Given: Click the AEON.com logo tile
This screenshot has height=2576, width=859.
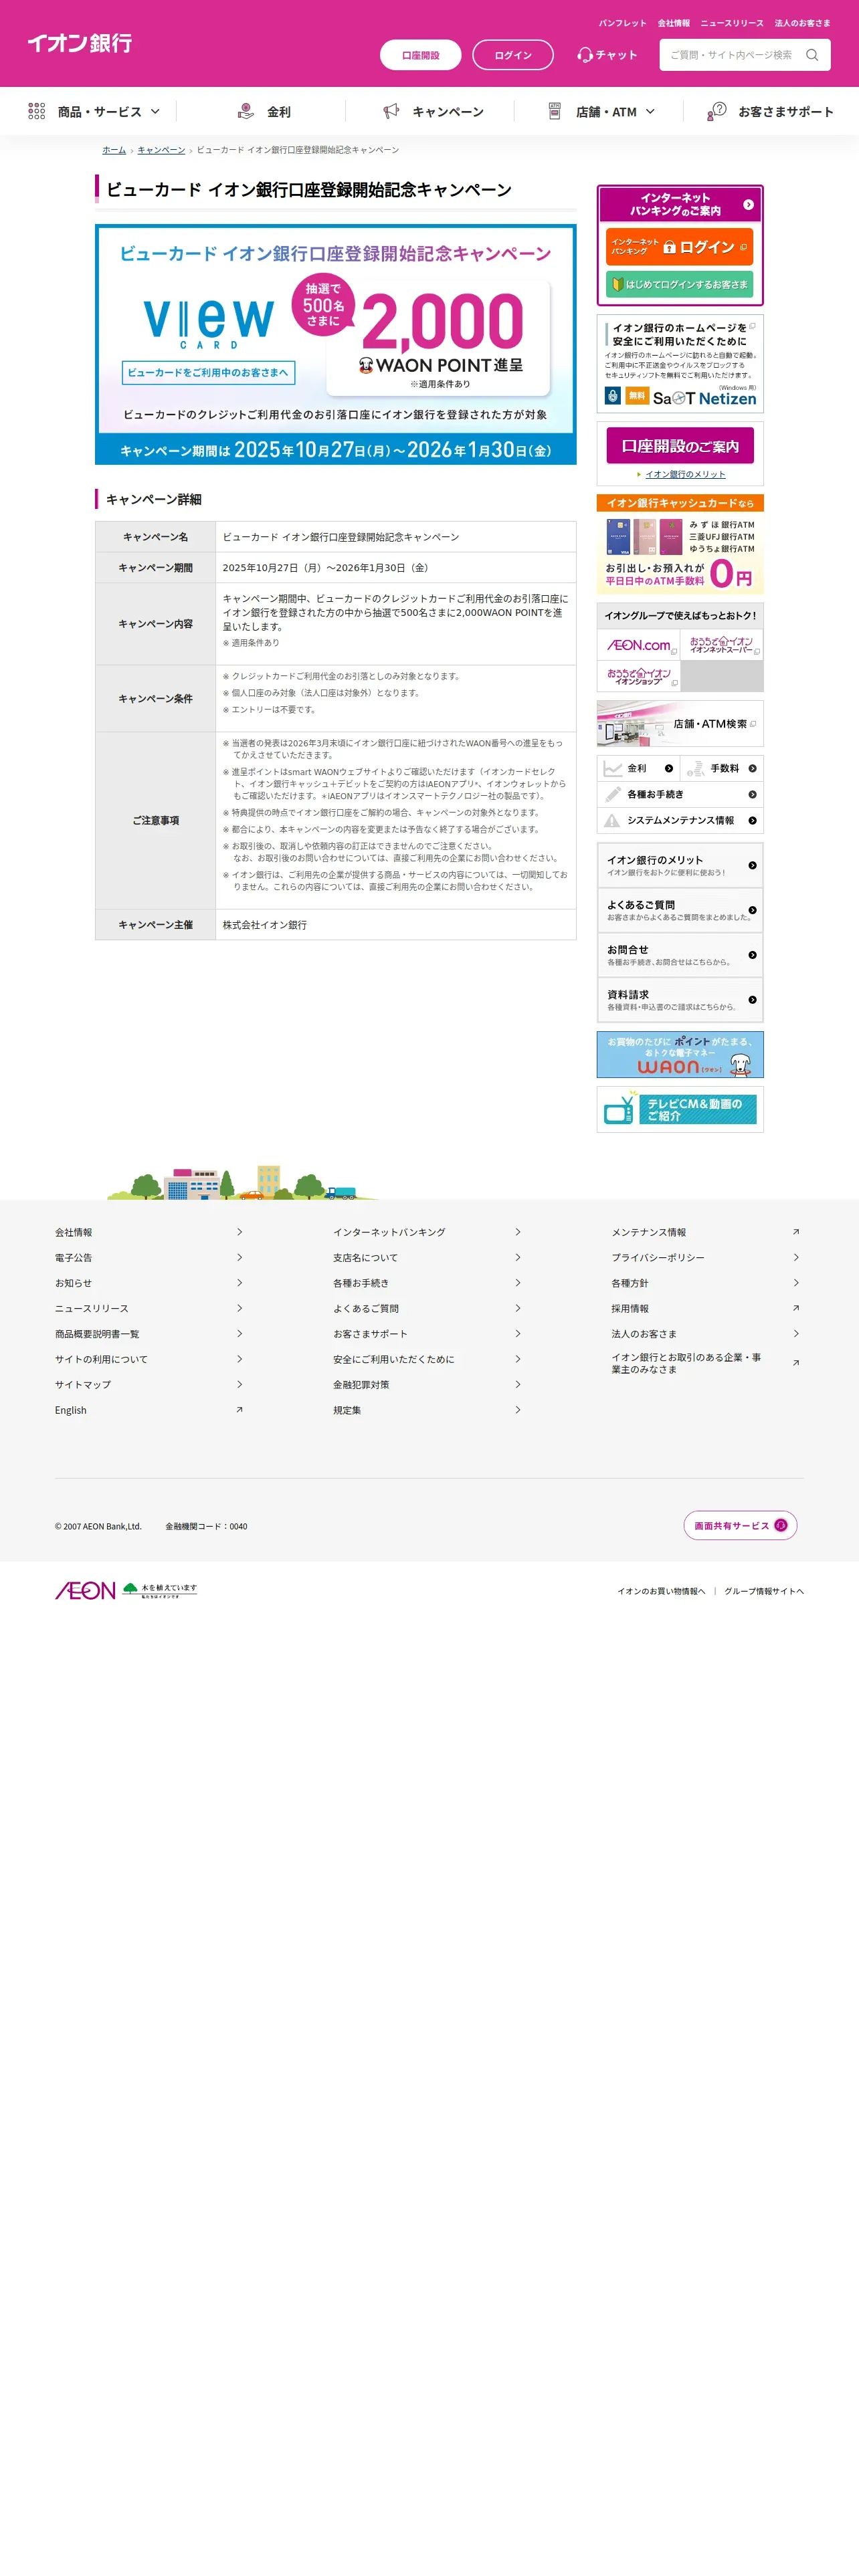Looking at the screenshot, I should tap(638, 645).
